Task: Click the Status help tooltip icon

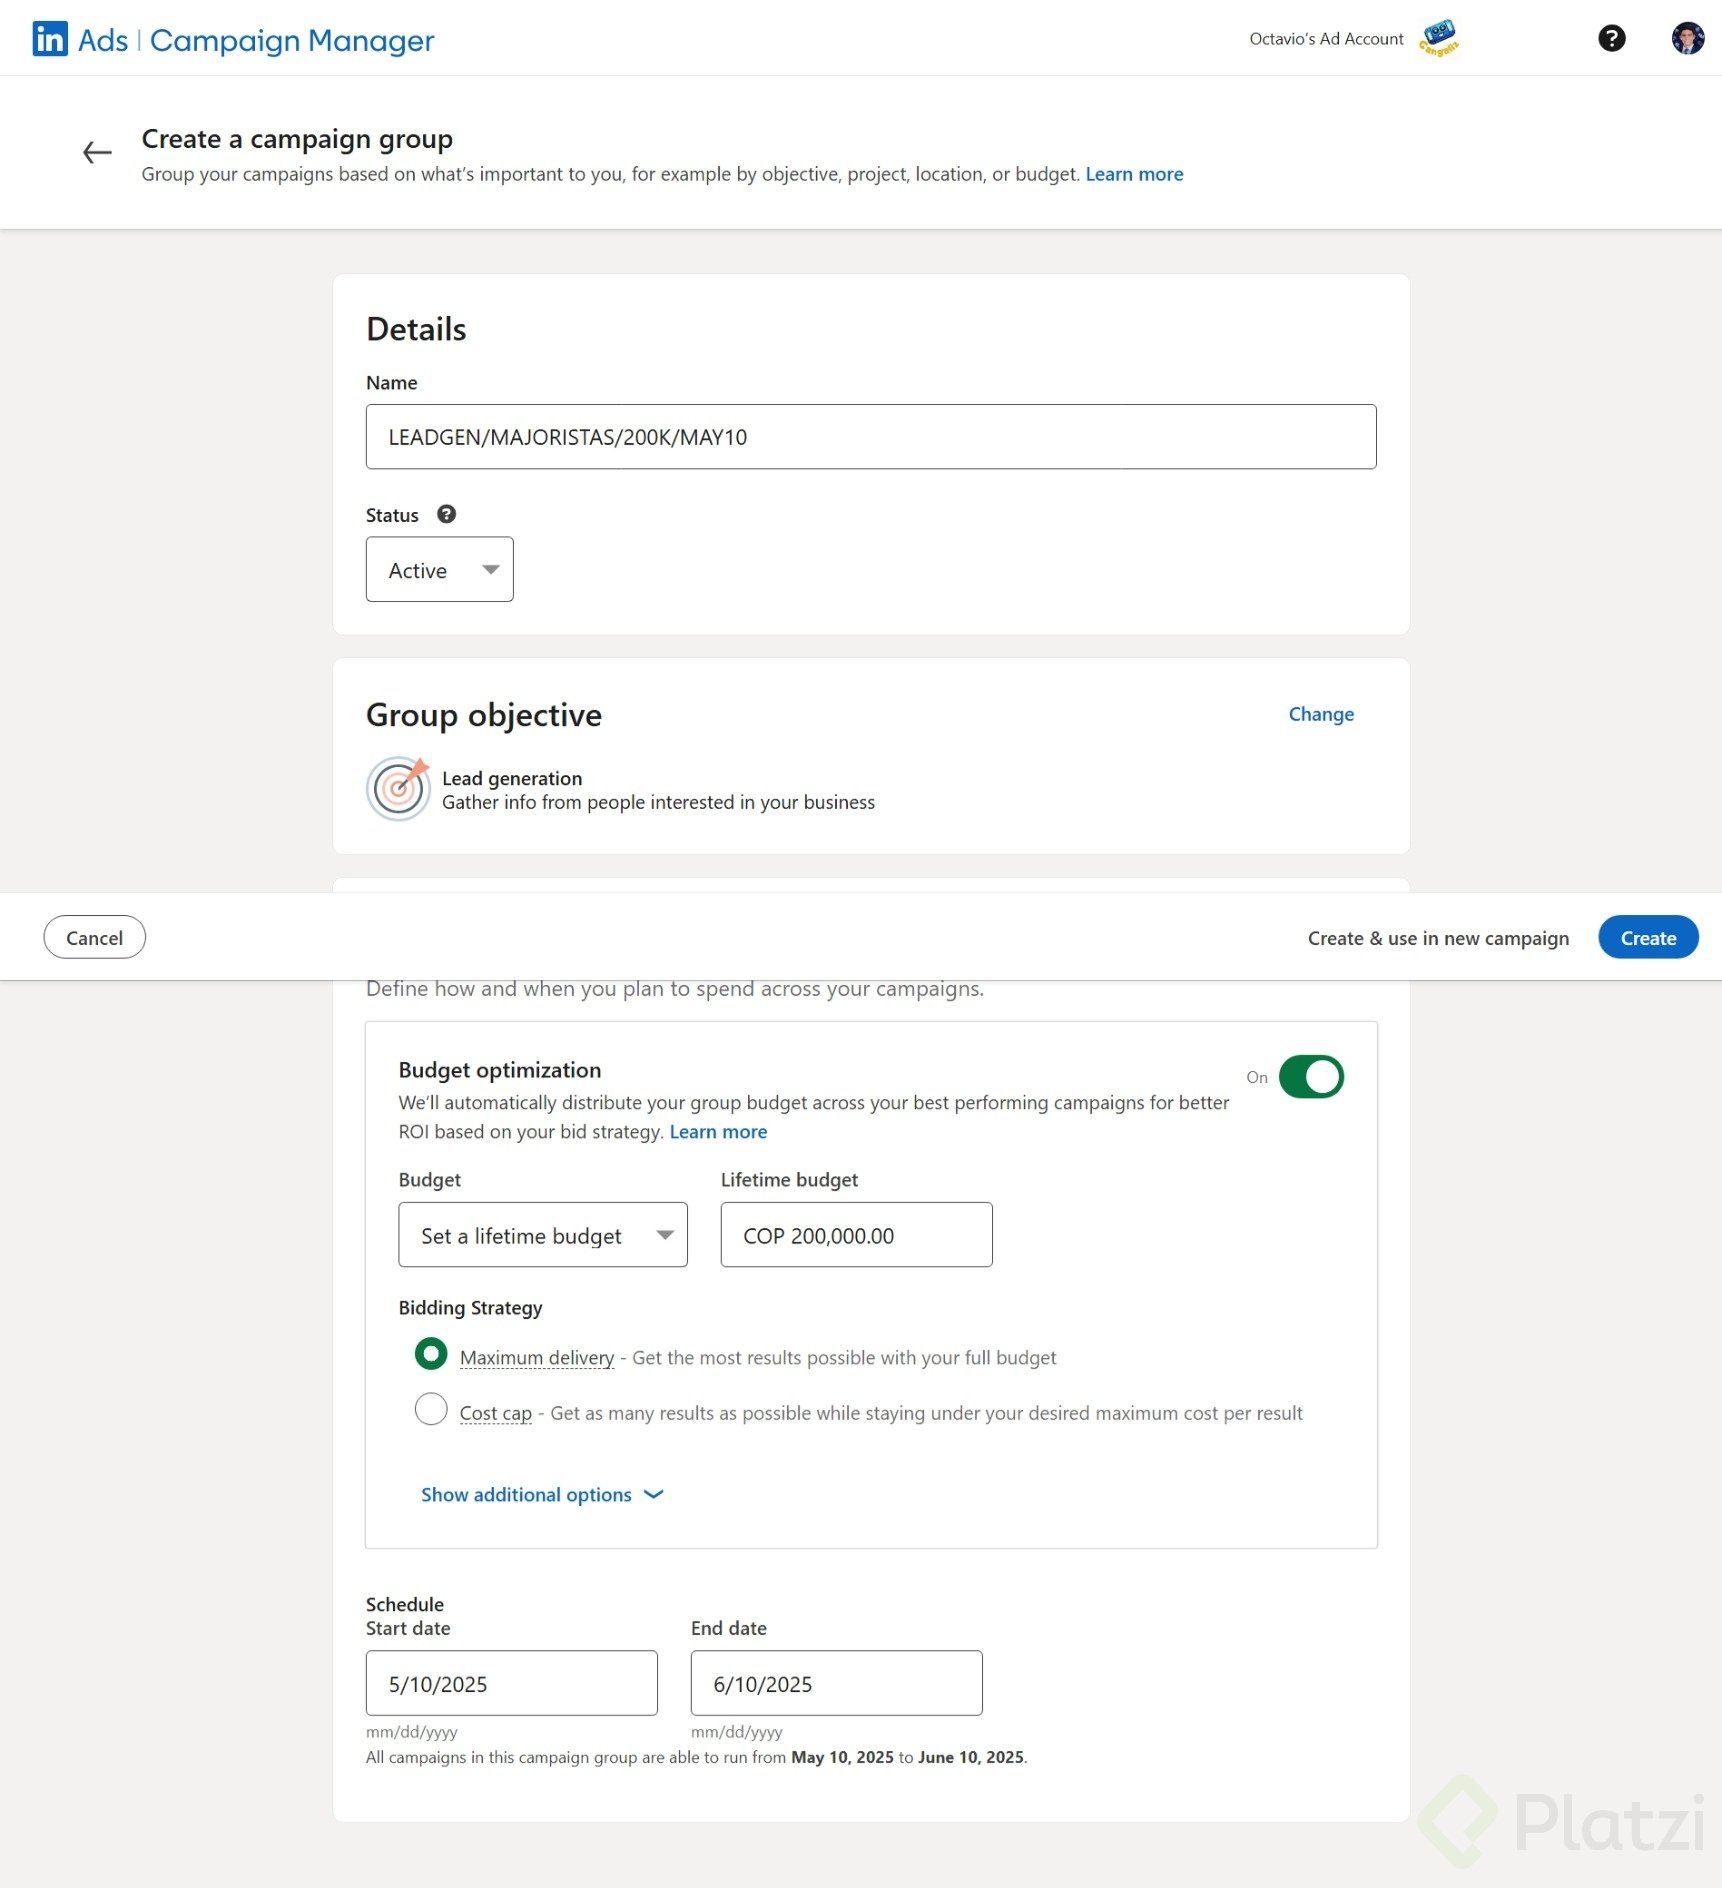Action: [x=447, y=514]
